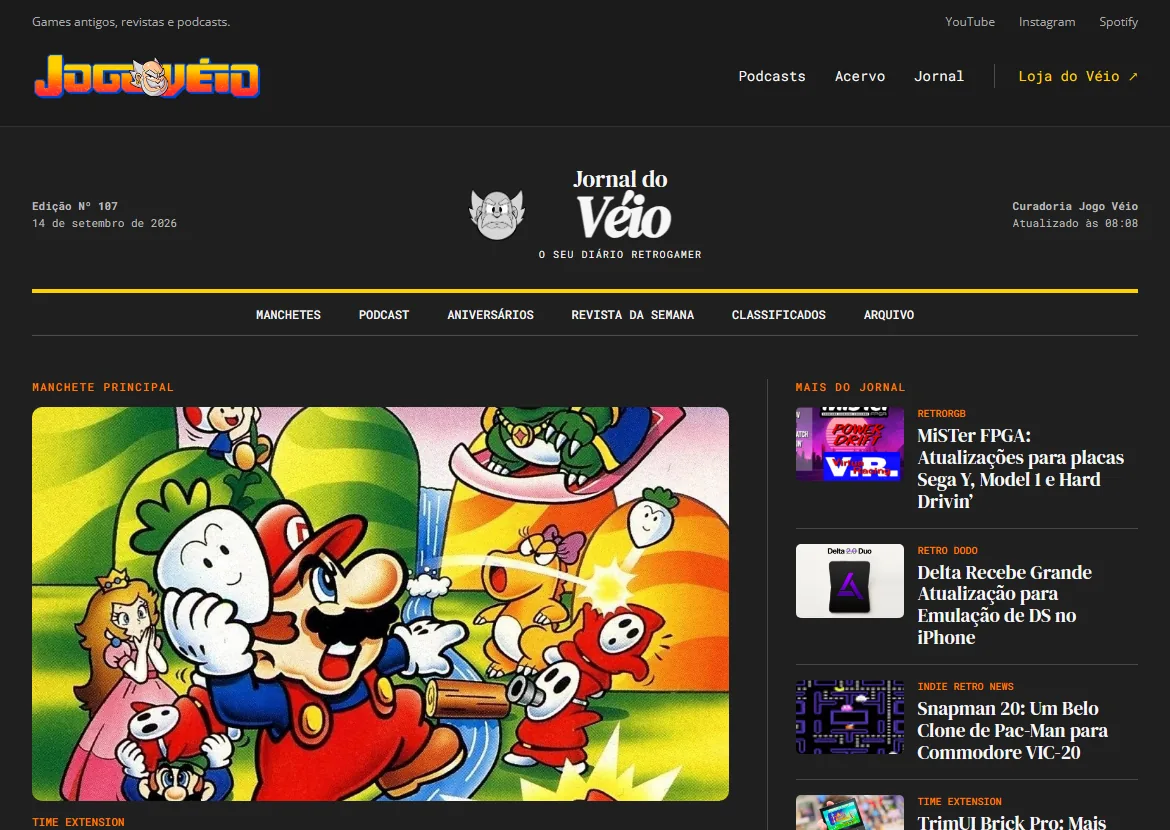
Task: Click Games antigos, revistas e podcasts tagline
Action: pyautogui.click(x=131, y=22)
